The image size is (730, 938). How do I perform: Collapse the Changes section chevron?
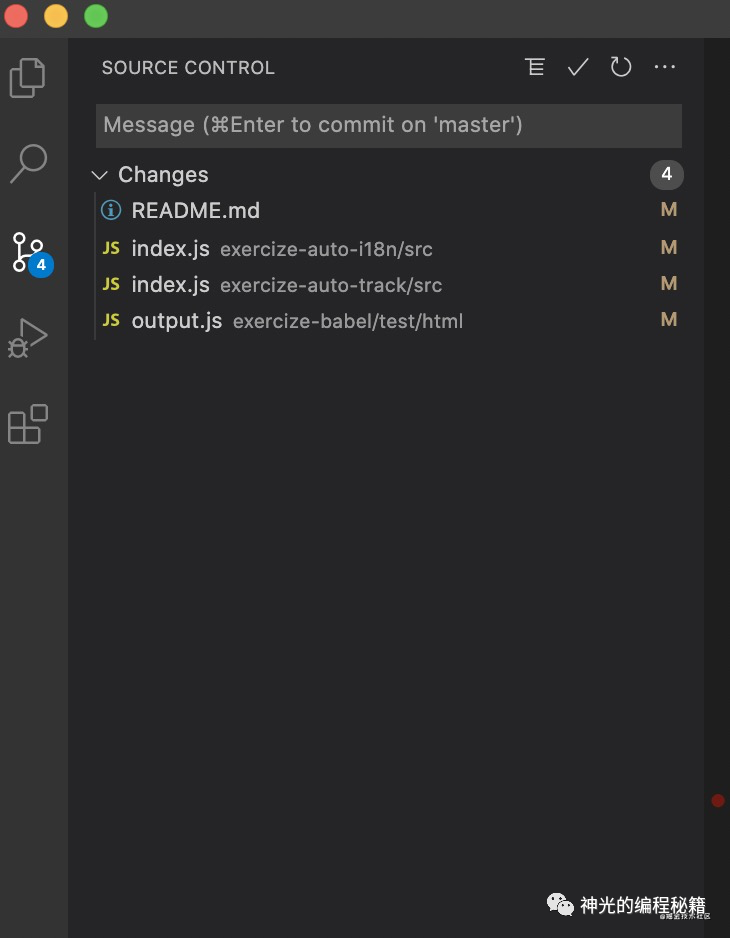[x=100, y=175]
